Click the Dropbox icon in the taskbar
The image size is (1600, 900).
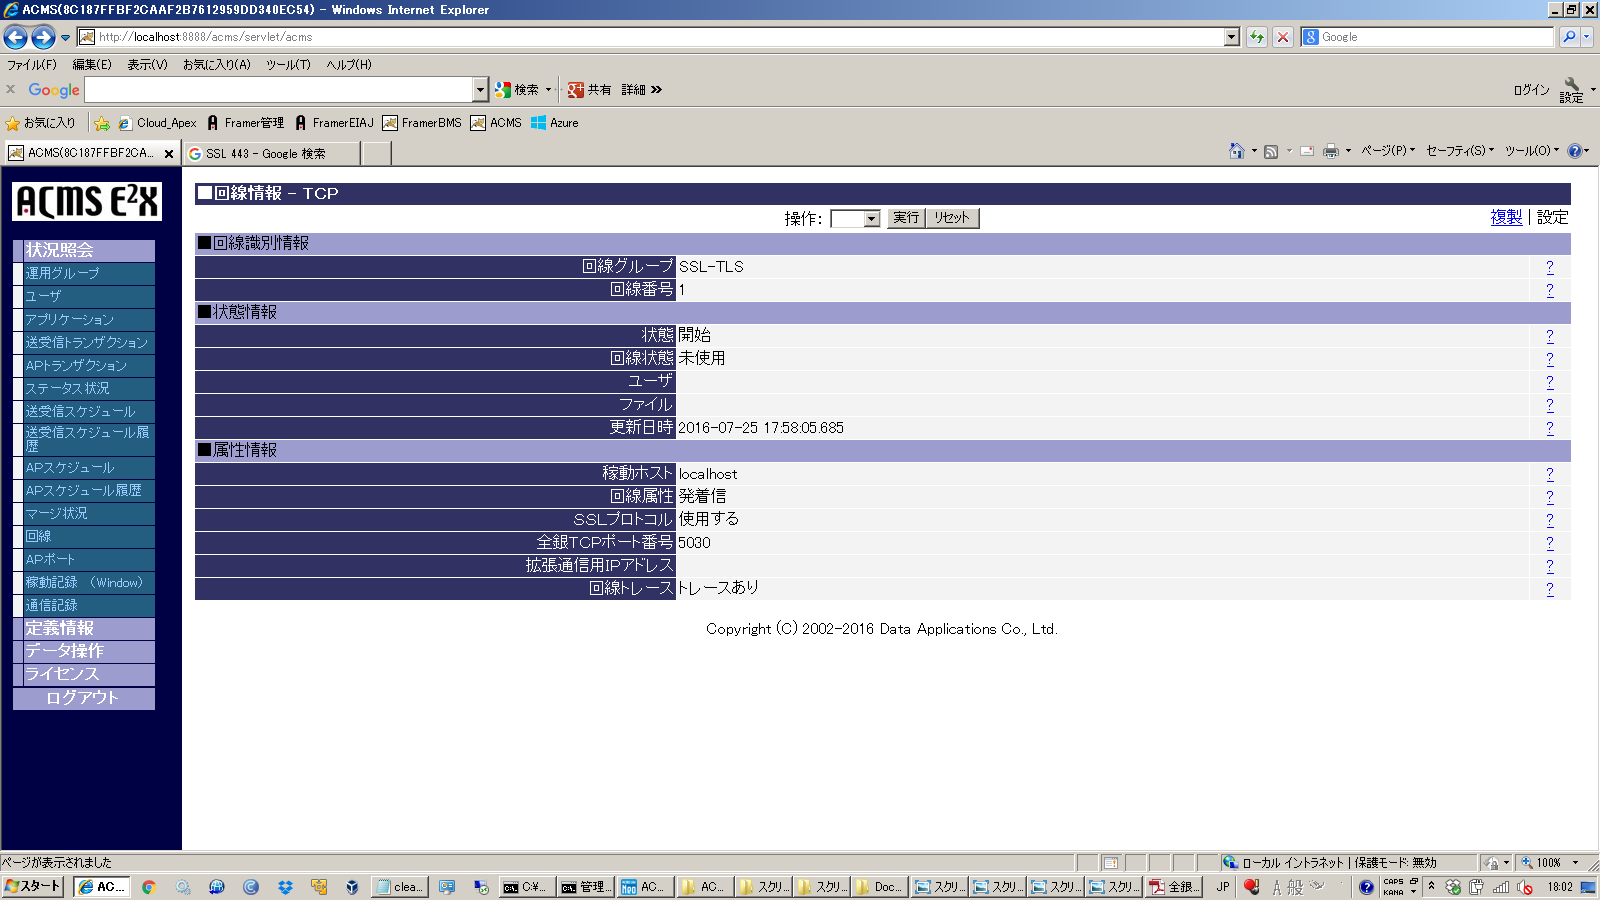tap(285, 887)
